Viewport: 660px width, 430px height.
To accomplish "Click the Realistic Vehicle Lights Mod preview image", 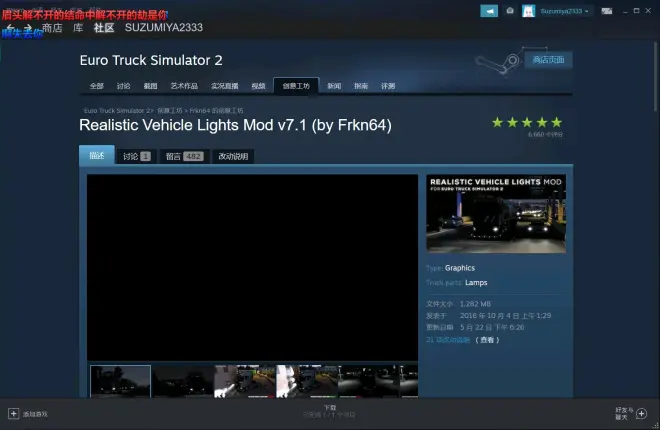I will coord(496,214).
